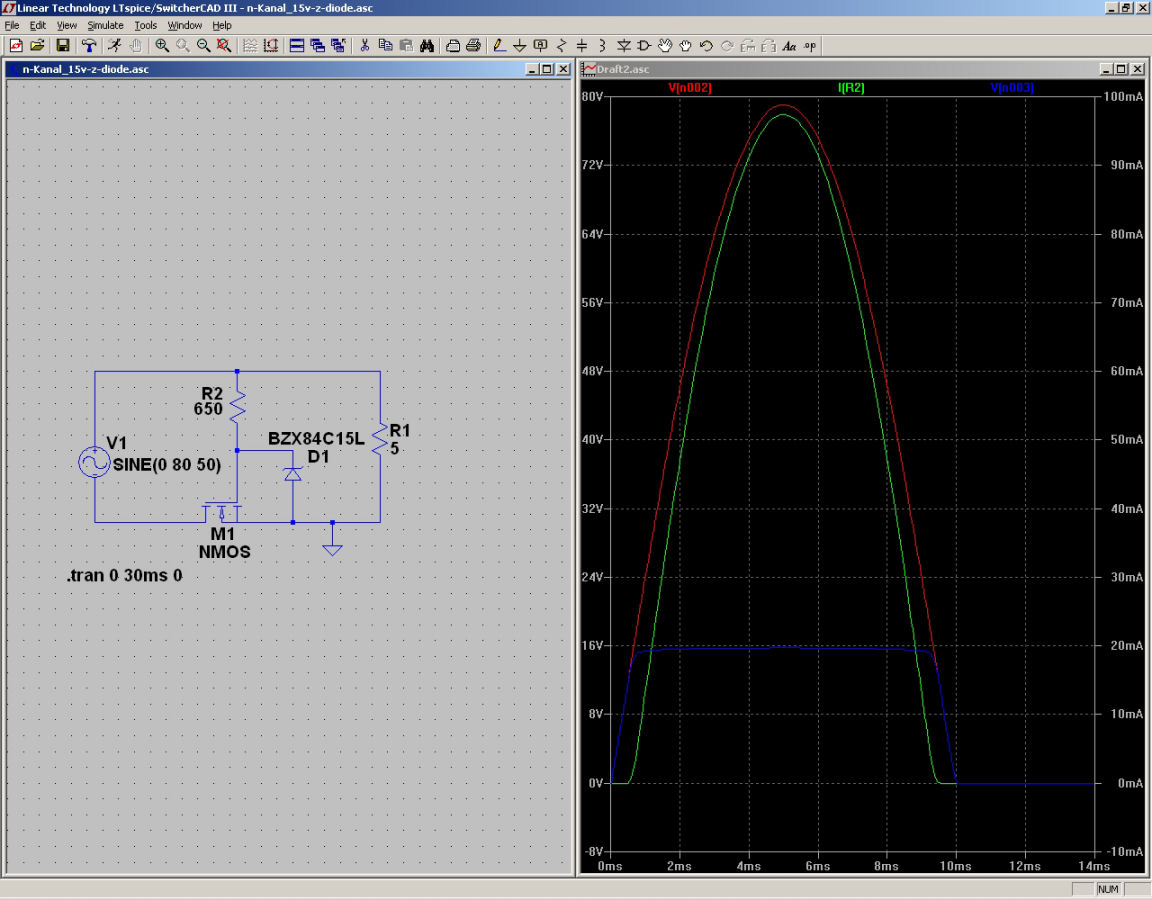Screen dimensions: 1152x900
Task: Save the schematic with the floppy icon
Action: click(62, 46)
